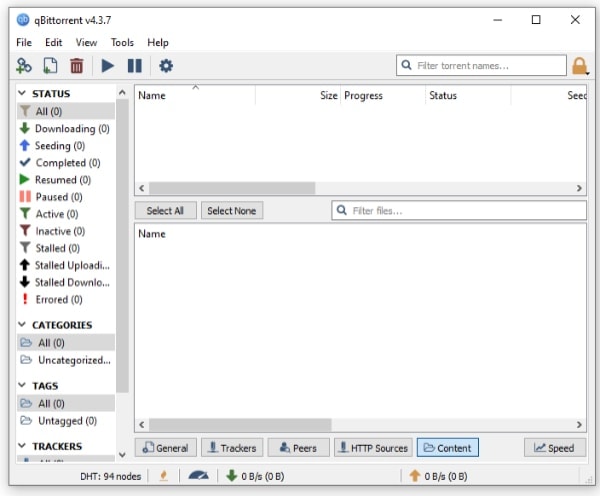Switch to the Trackers tab
This screenshot has height=496, width=600.
click(232, 448)
